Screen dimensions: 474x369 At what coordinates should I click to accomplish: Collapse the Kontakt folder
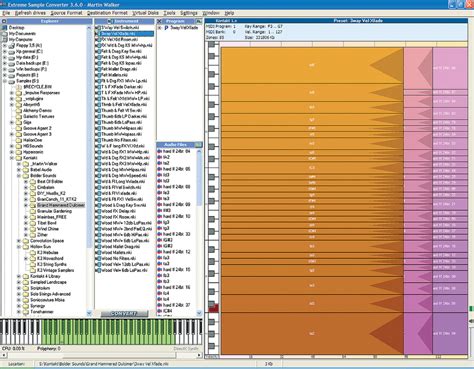pyautogui.click(x=12, y=158)
